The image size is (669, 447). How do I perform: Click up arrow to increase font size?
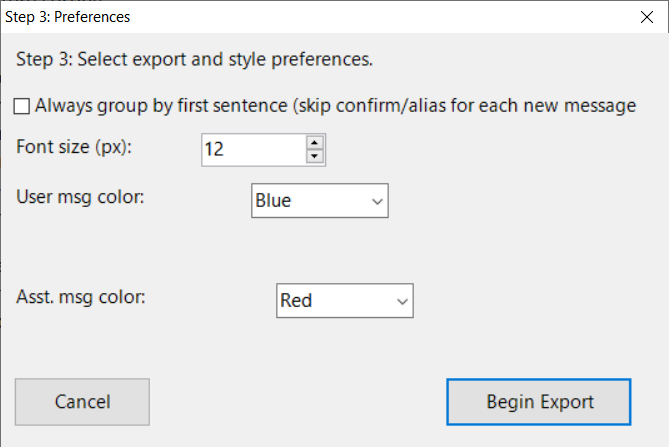(x=315, y=144)
